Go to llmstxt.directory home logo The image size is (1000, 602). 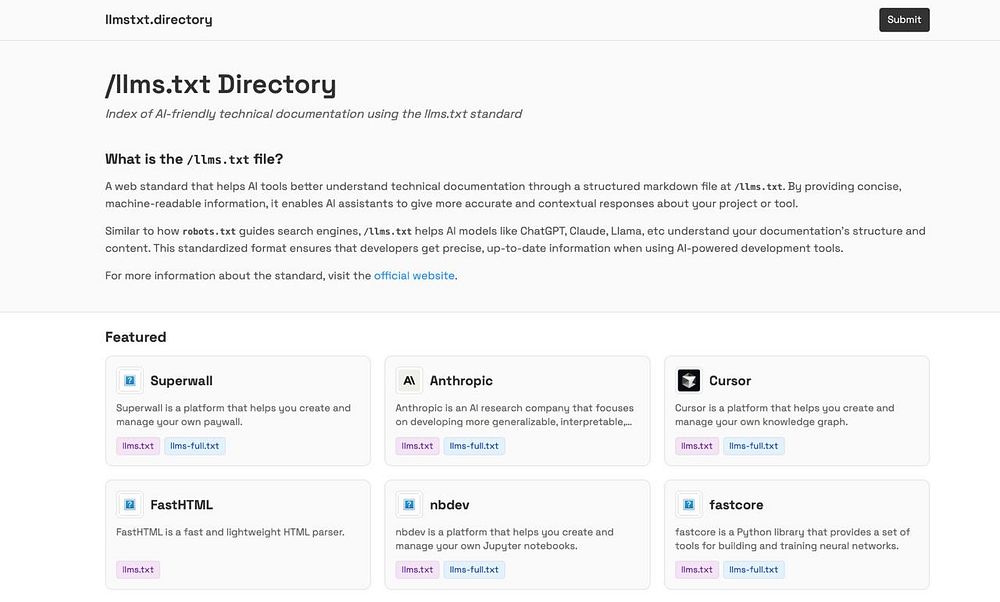point(159,20)
